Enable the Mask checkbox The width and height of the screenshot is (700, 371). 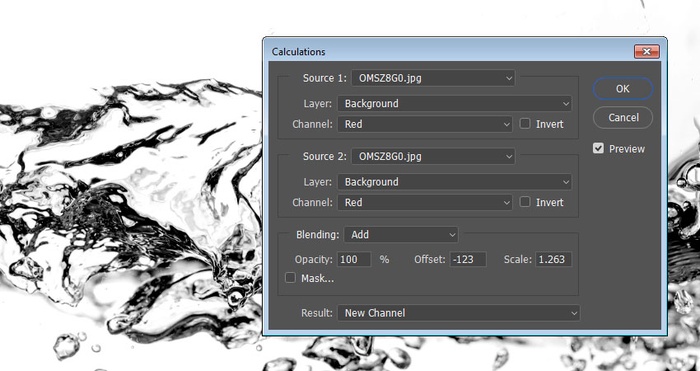290,278
